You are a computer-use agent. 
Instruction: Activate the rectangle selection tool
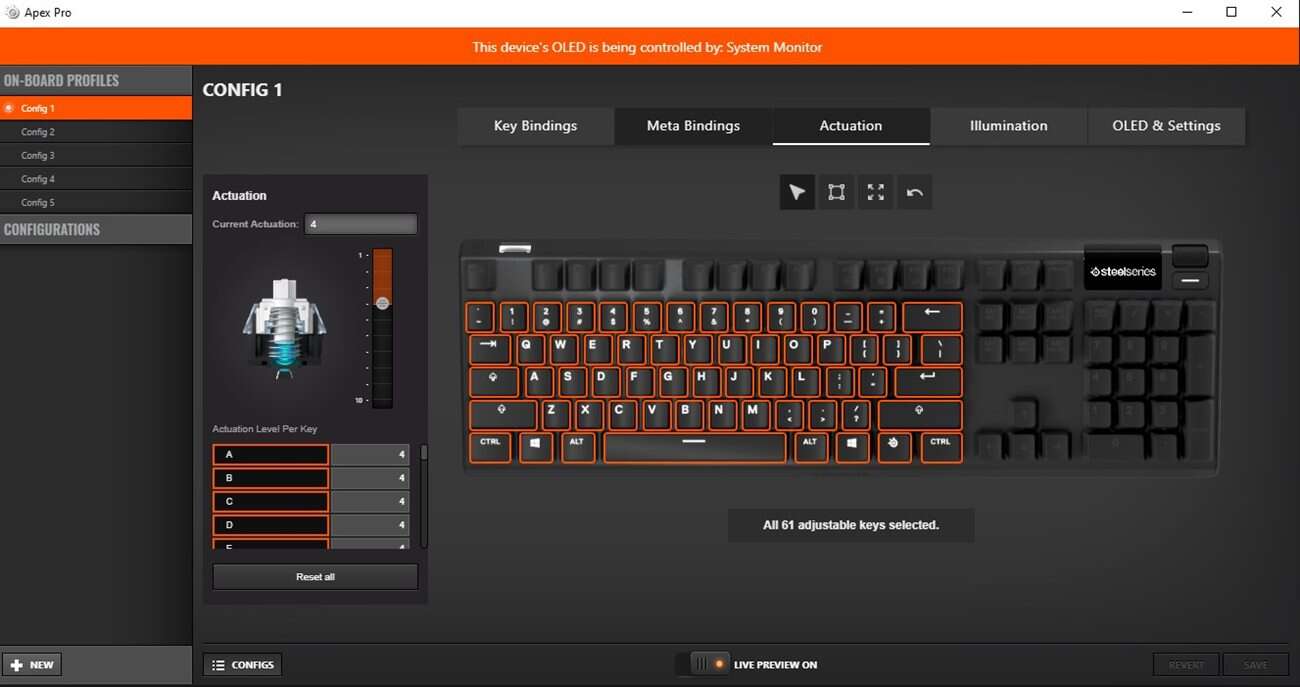click(836, 192)
